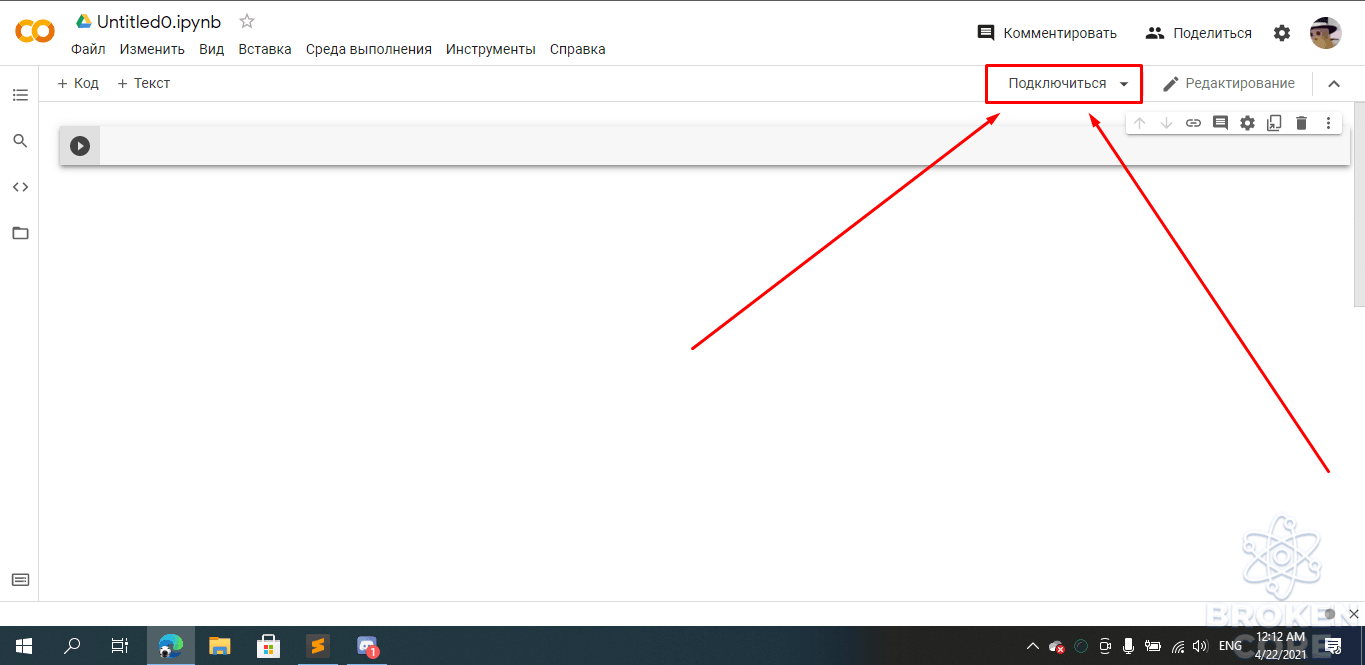
Task: Open the Редактирование mode dropdown
Action: (x=1228, y=84)
